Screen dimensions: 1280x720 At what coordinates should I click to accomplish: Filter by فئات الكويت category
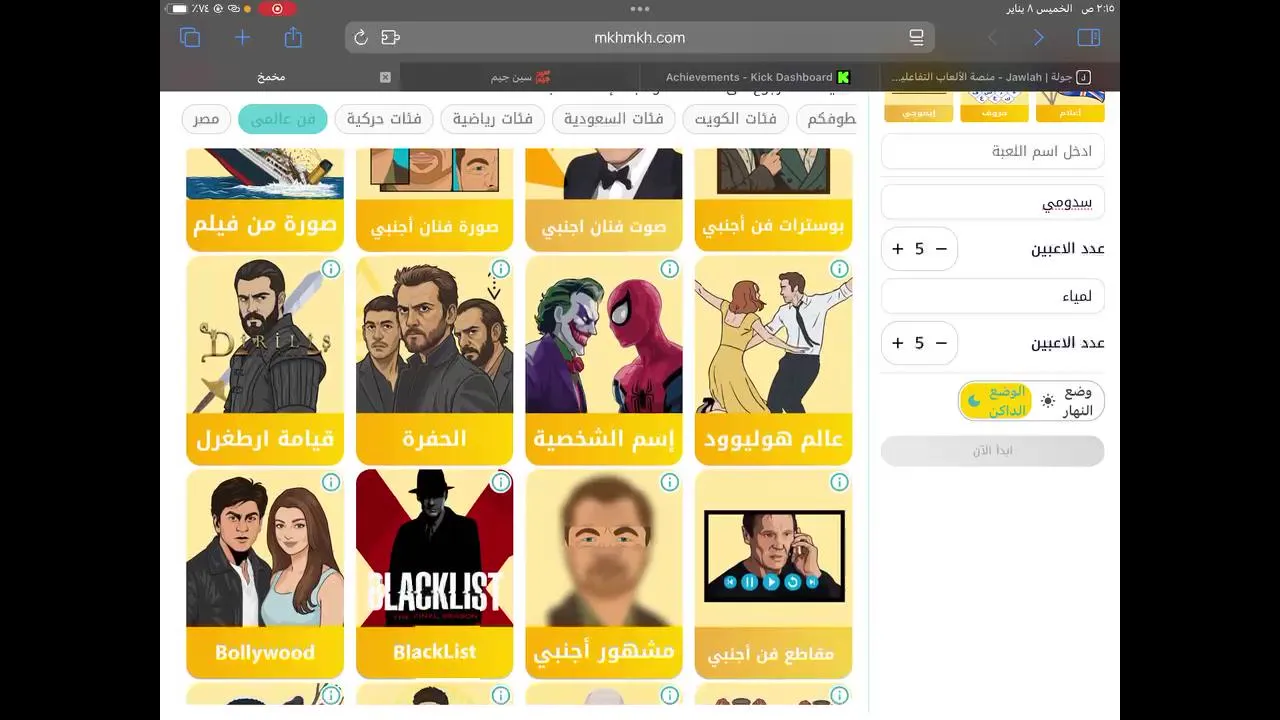736,119
